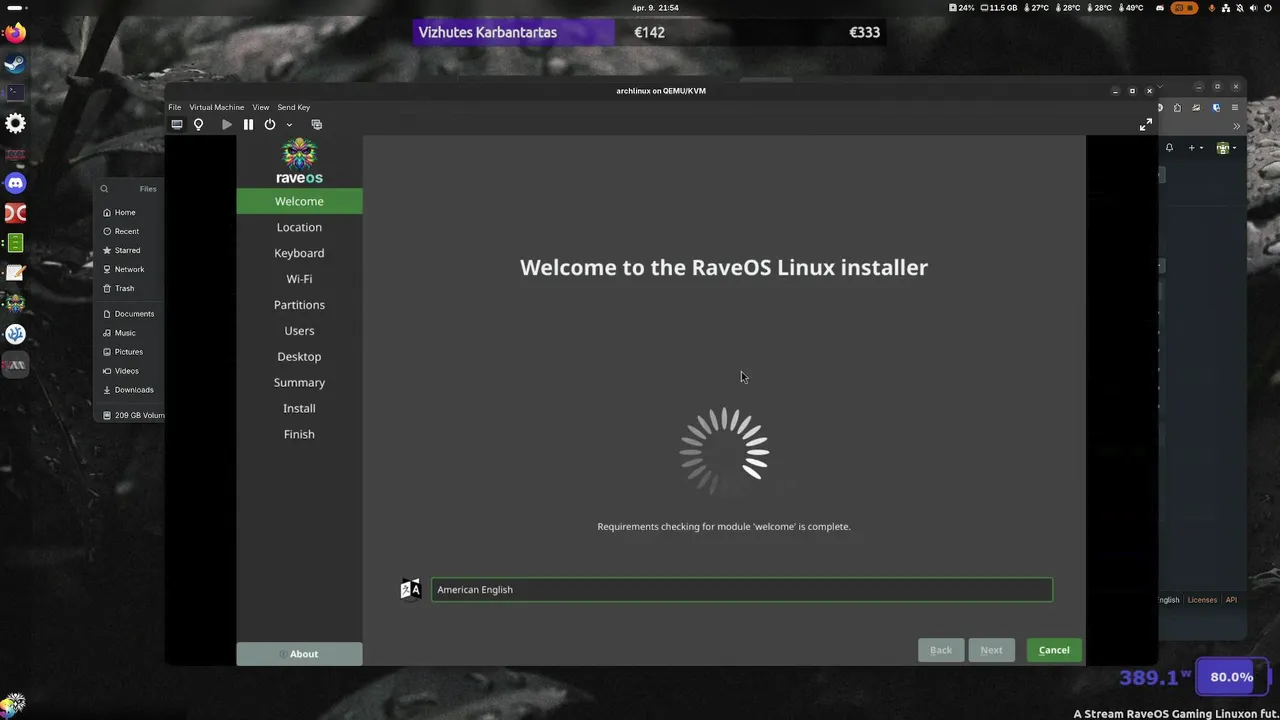Go to the Finish installer step
This screenshot has width=1280, height=720.
pos(299,434)
